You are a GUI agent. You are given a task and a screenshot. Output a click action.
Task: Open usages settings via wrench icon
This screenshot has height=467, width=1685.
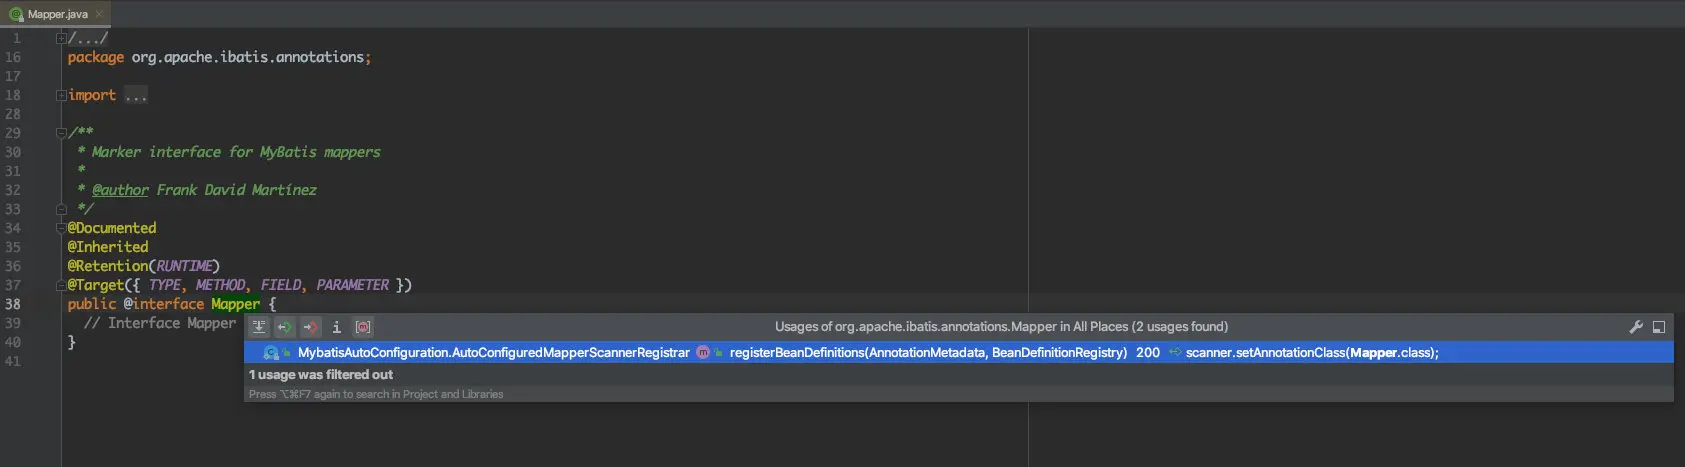(x=1636, y=327)
